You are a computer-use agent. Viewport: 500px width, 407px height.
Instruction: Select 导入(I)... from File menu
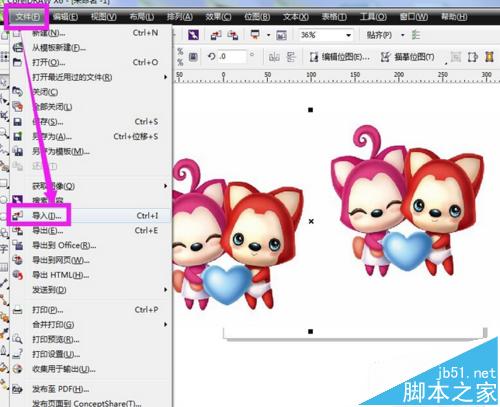coord(91,216)
